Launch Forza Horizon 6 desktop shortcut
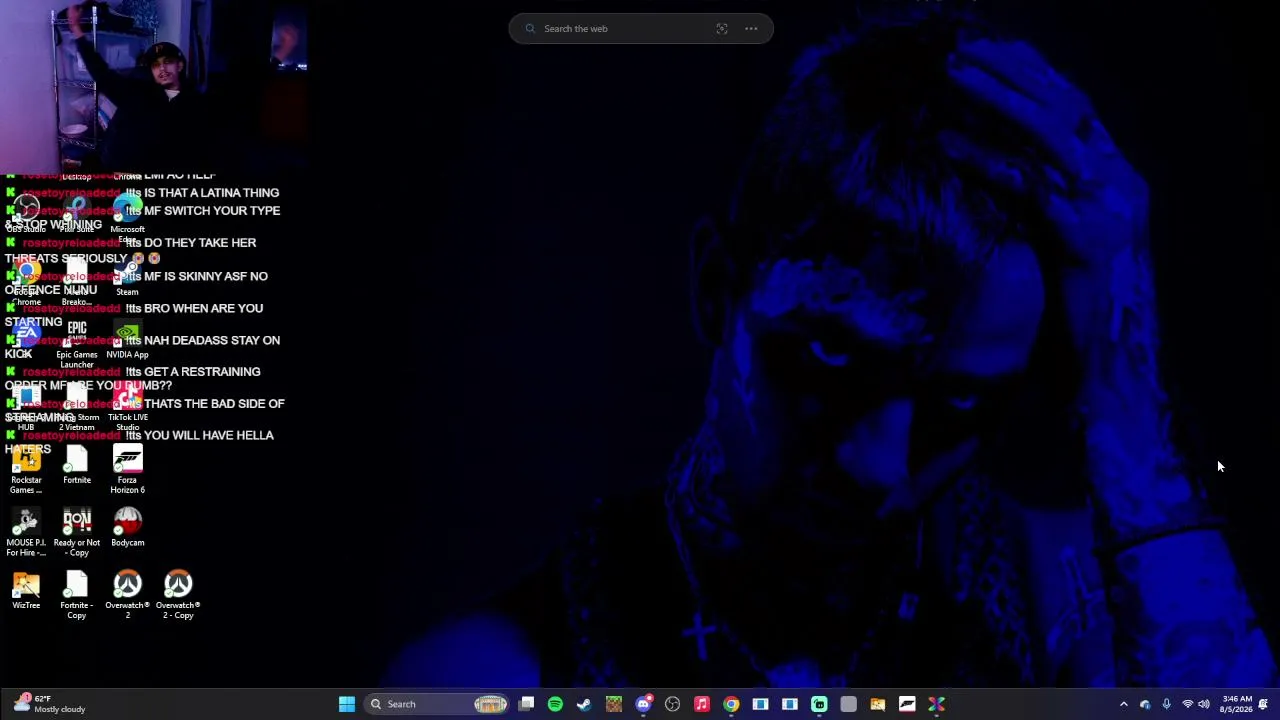1280x720 pixels. click(127, 471)
